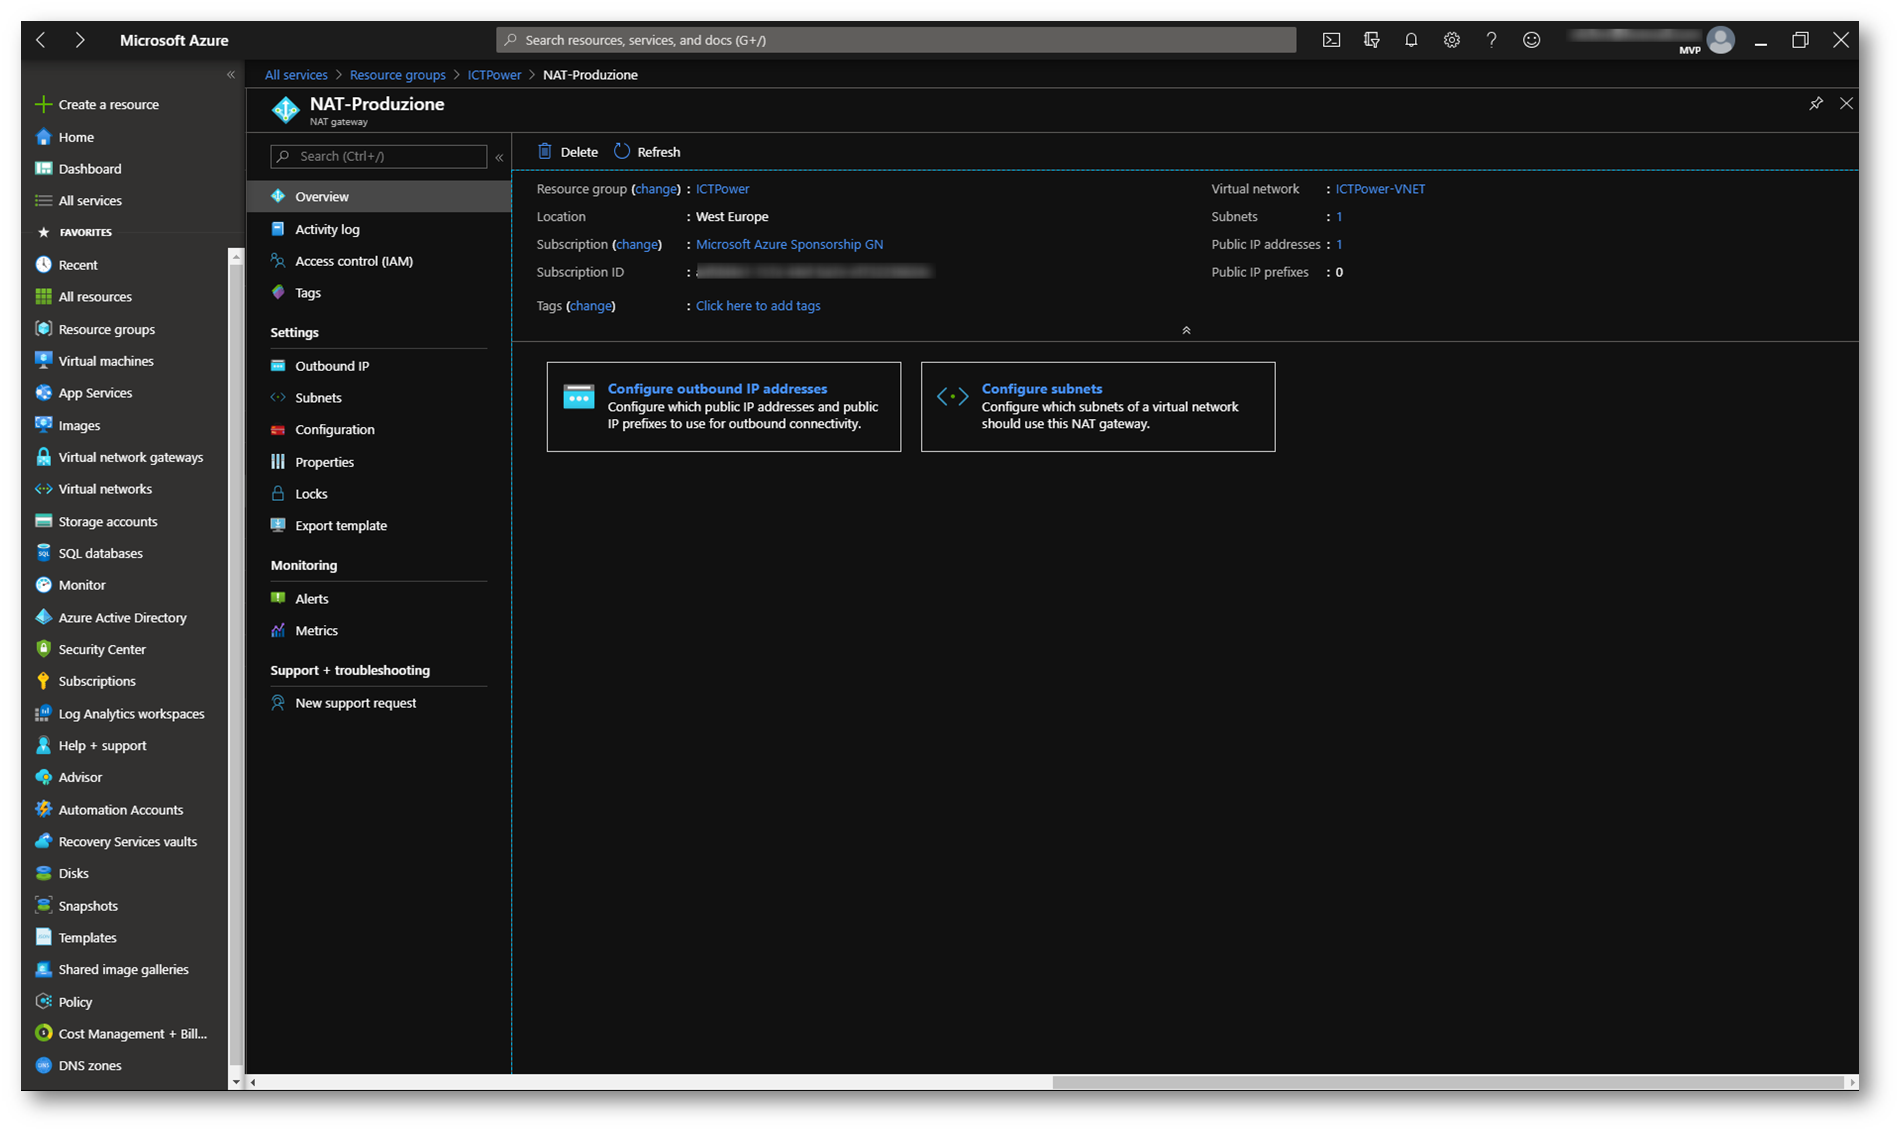Open ICTPower resource group link in essentials
This screenshot has height=1133, width=1901.
[x=722, y=189]
